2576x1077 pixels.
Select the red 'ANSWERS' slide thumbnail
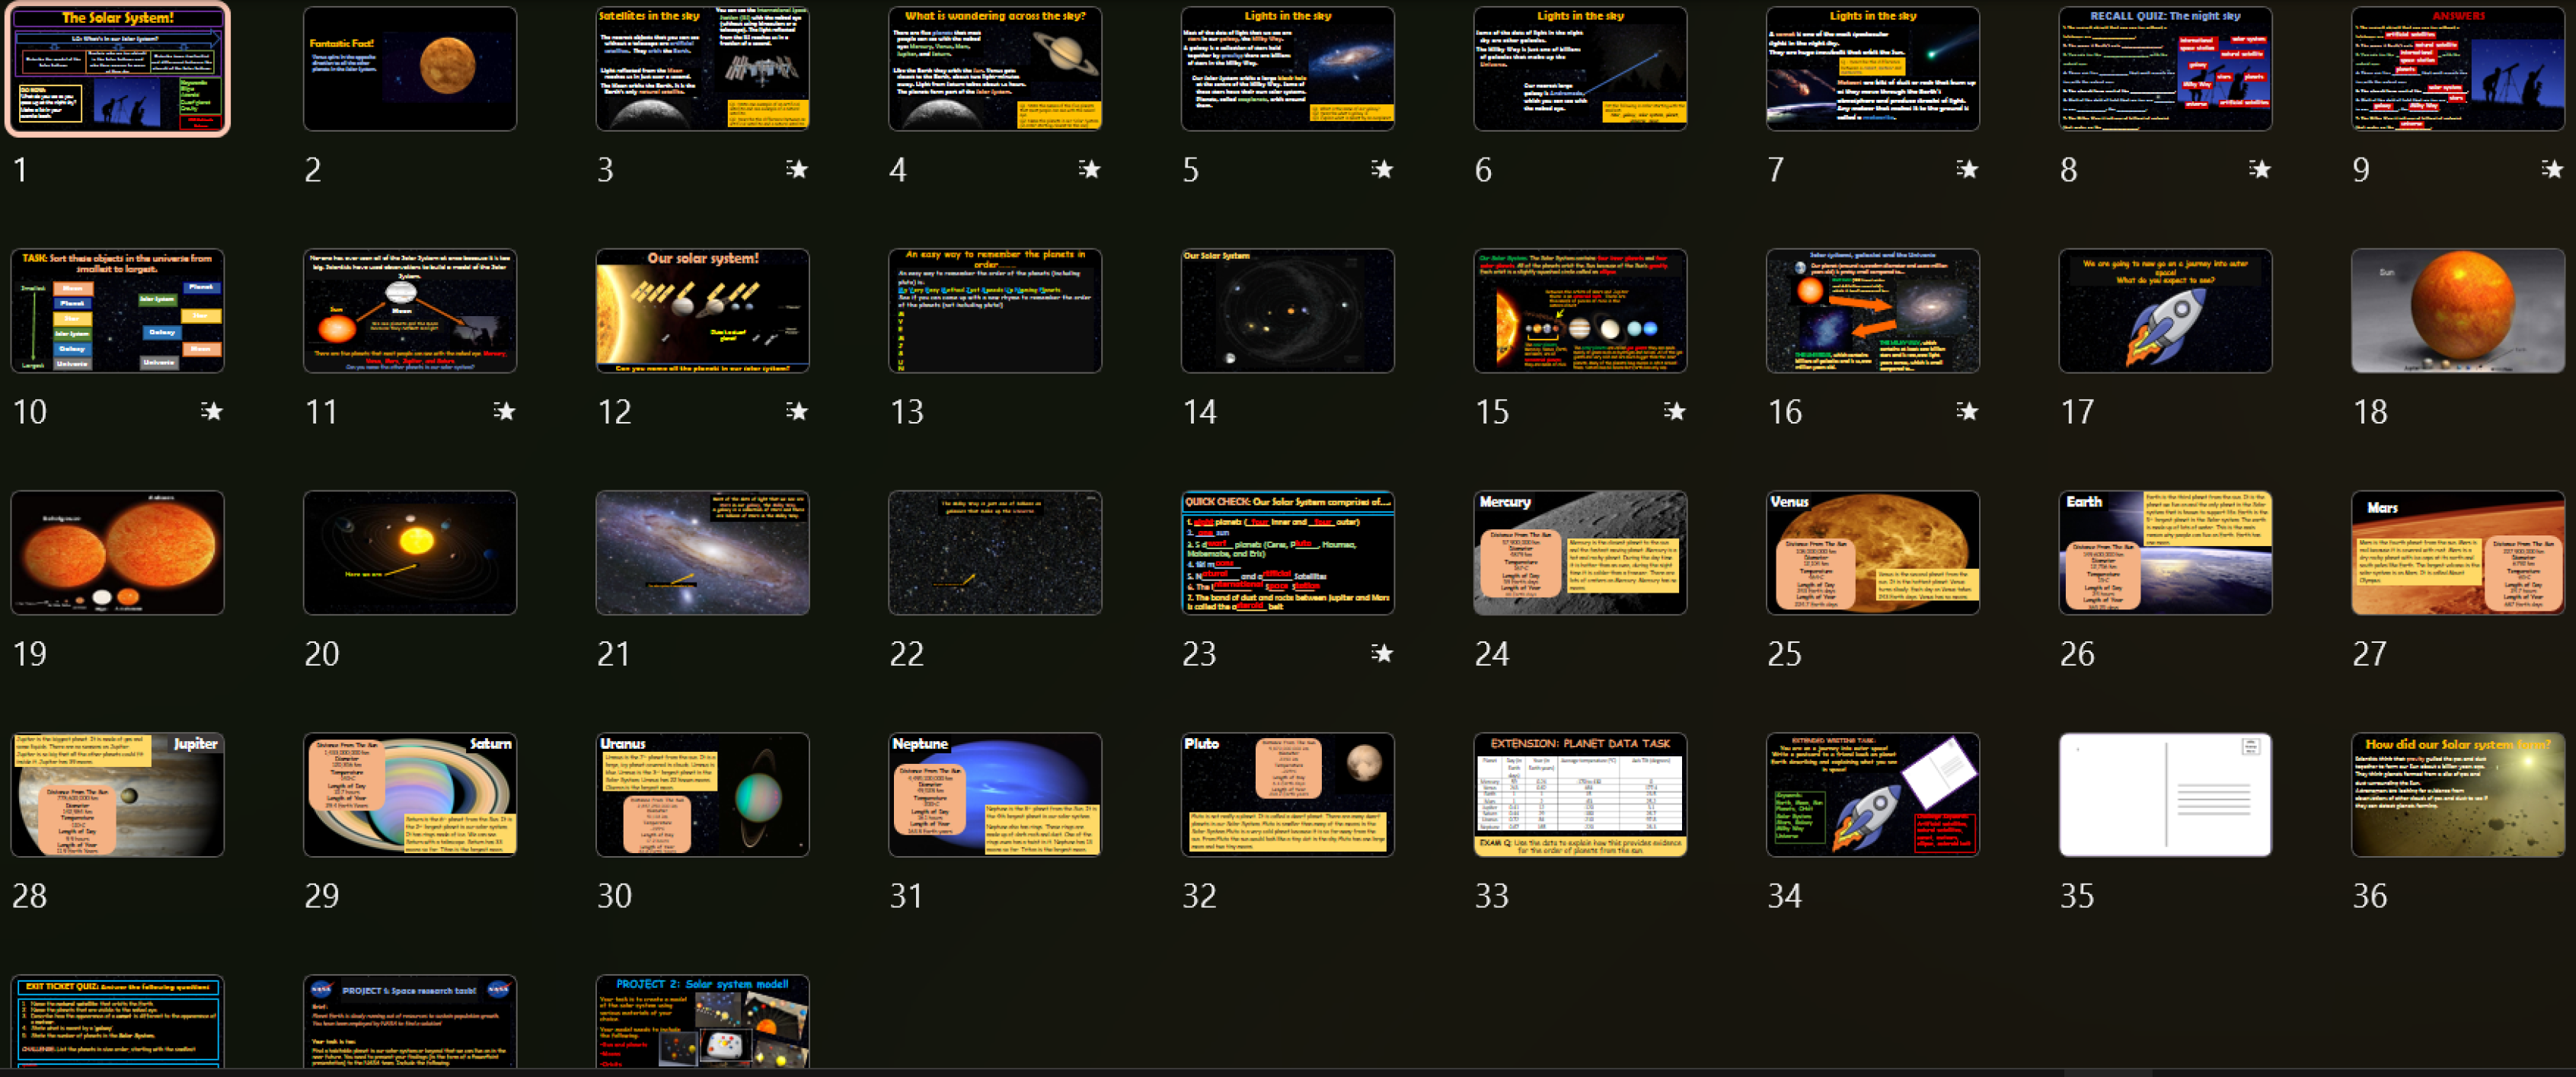(x=2458, y=69)
